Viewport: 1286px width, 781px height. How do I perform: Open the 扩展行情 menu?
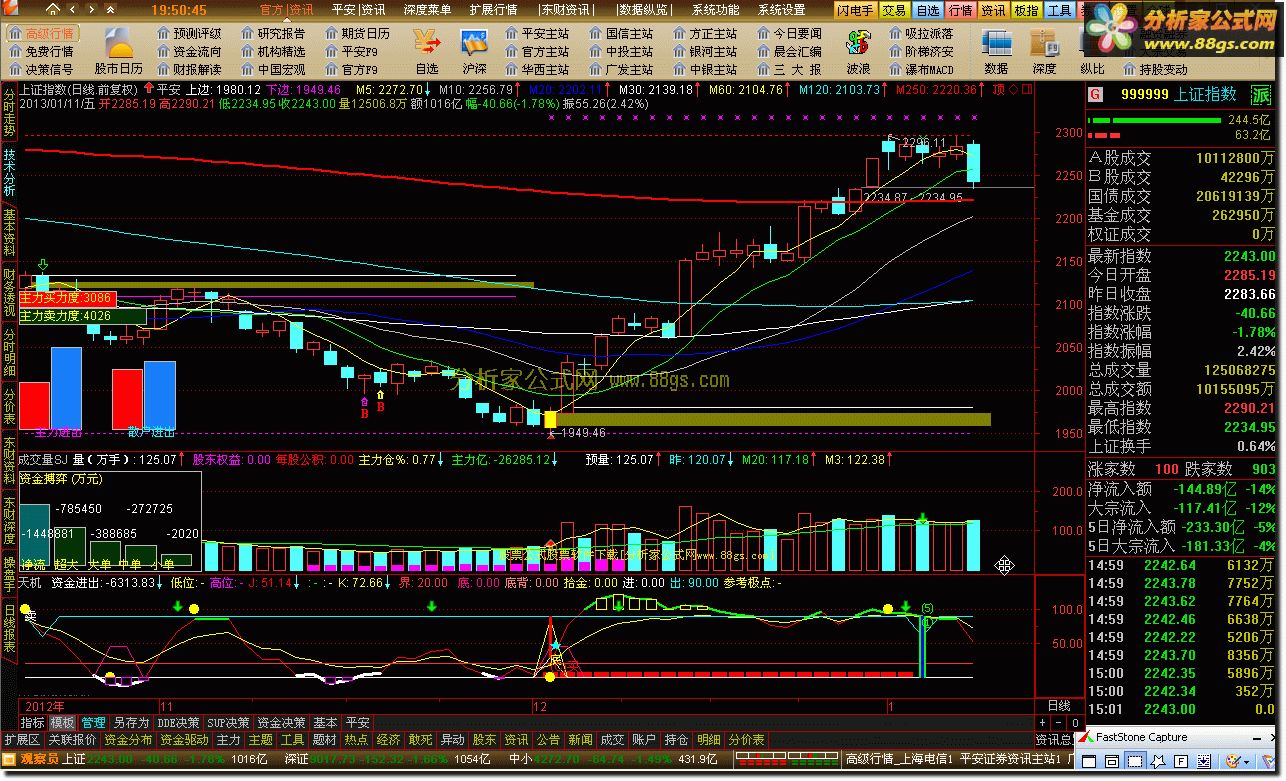pos(493,10)
